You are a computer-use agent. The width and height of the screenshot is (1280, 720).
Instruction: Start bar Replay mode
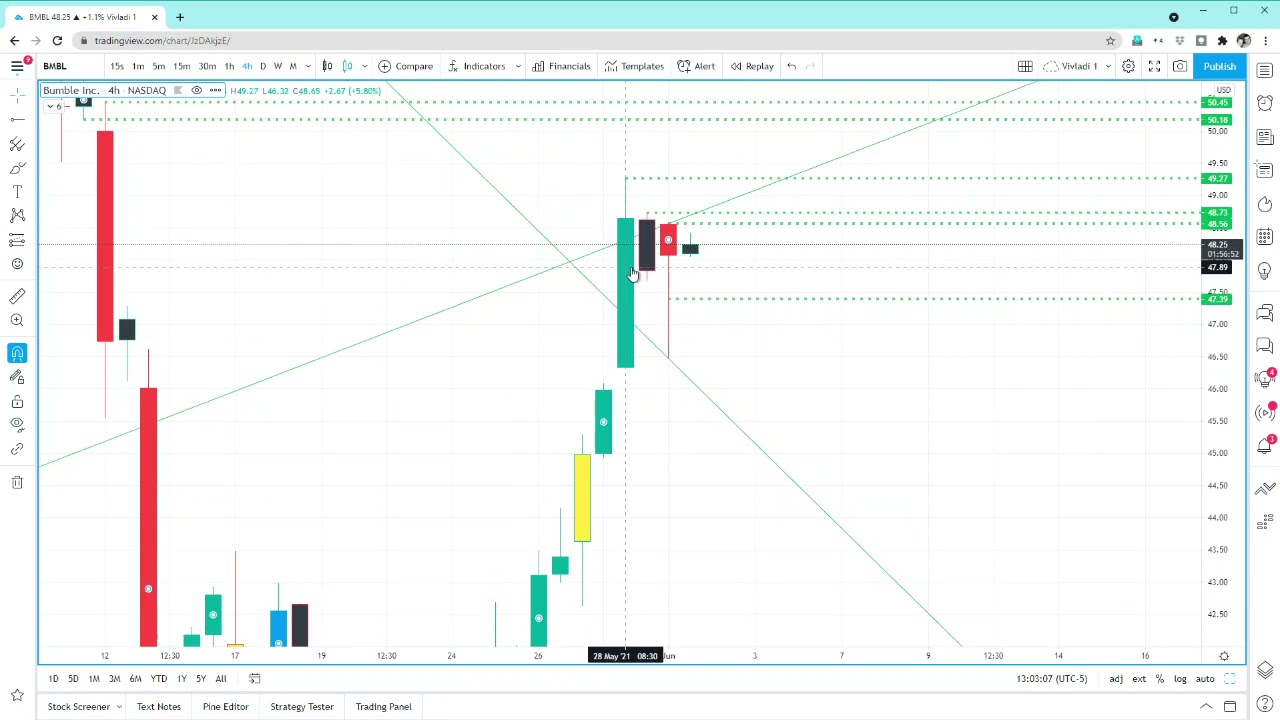[x=752, y=66]
